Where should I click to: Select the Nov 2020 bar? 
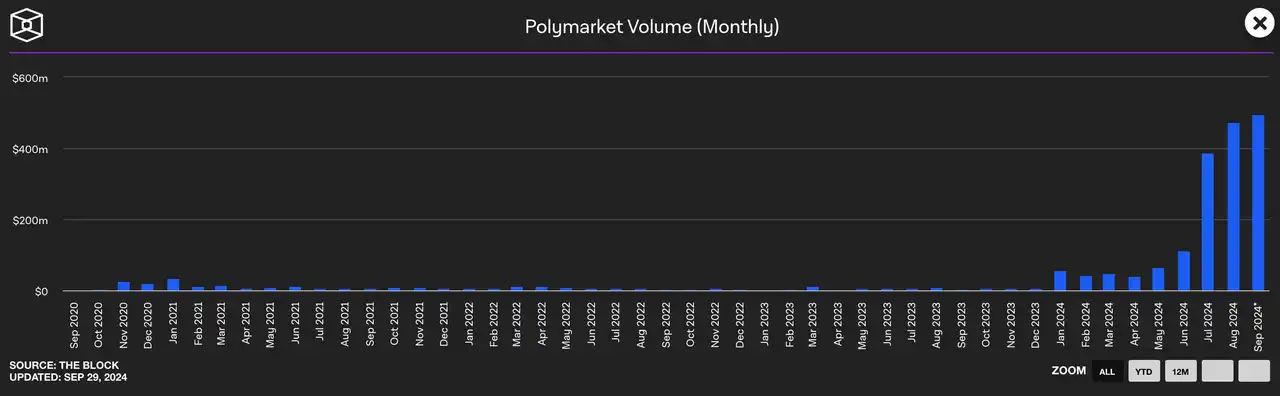[x=124, y=286]
